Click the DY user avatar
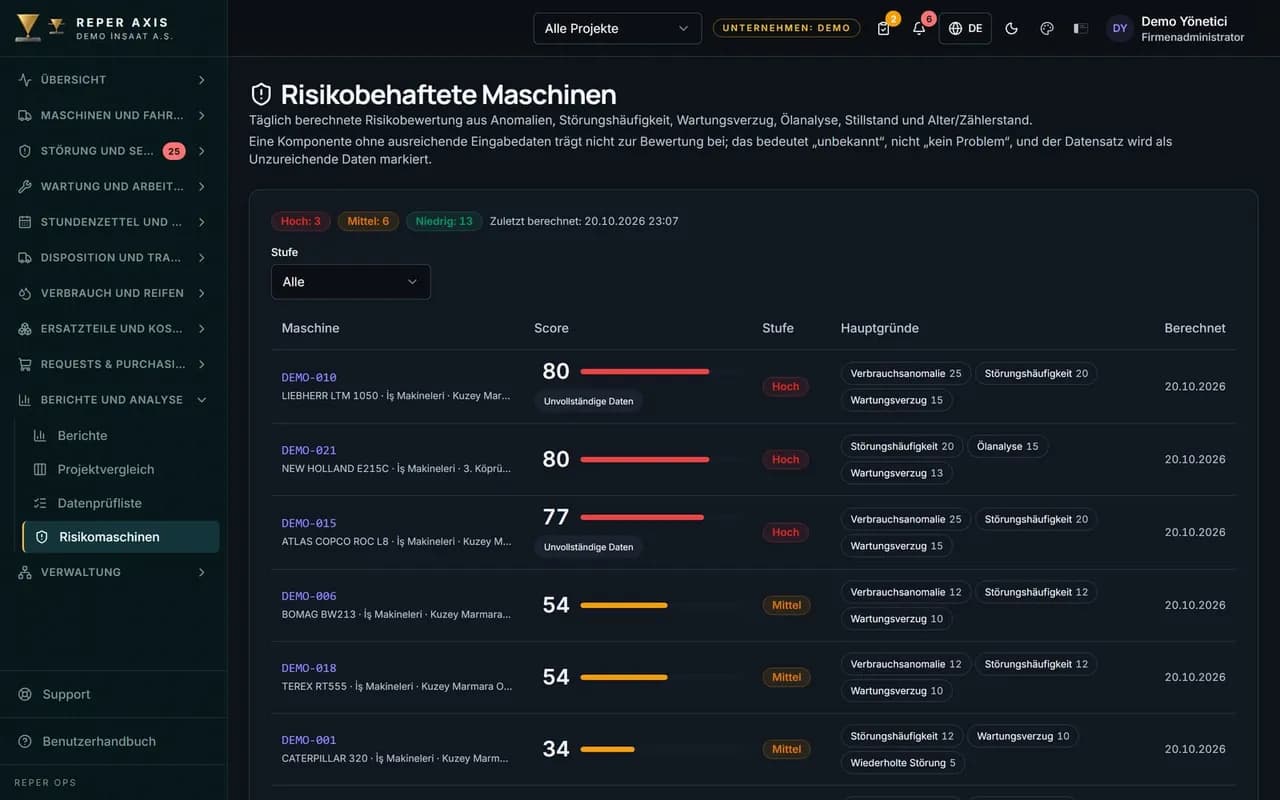This screenshot has width=1280, height=800. [1120, 28]
